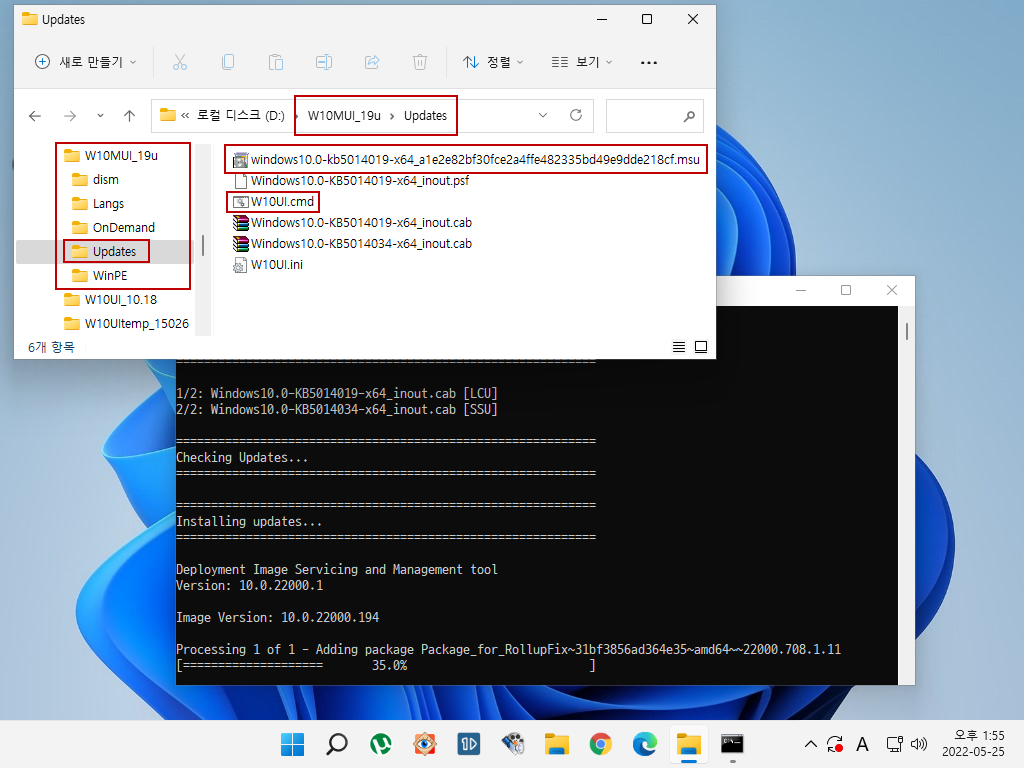Go forward with the right arrow button

pos(70,116)
